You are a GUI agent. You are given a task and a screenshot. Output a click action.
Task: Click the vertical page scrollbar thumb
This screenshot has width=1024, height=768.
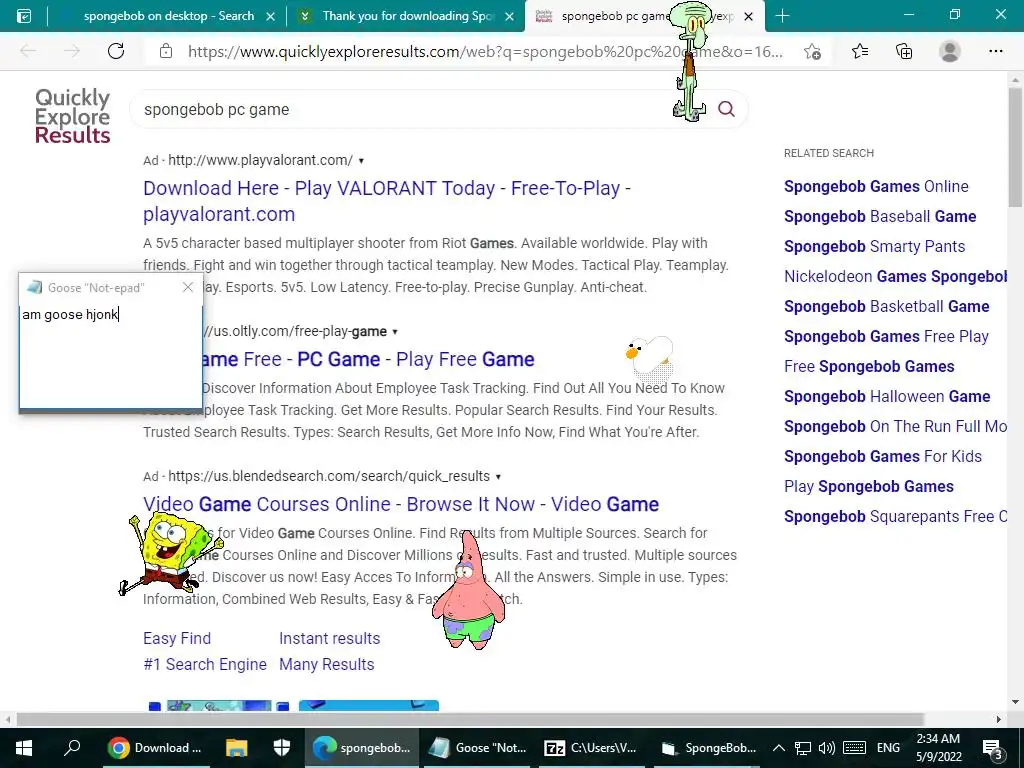click(1015, 147)
